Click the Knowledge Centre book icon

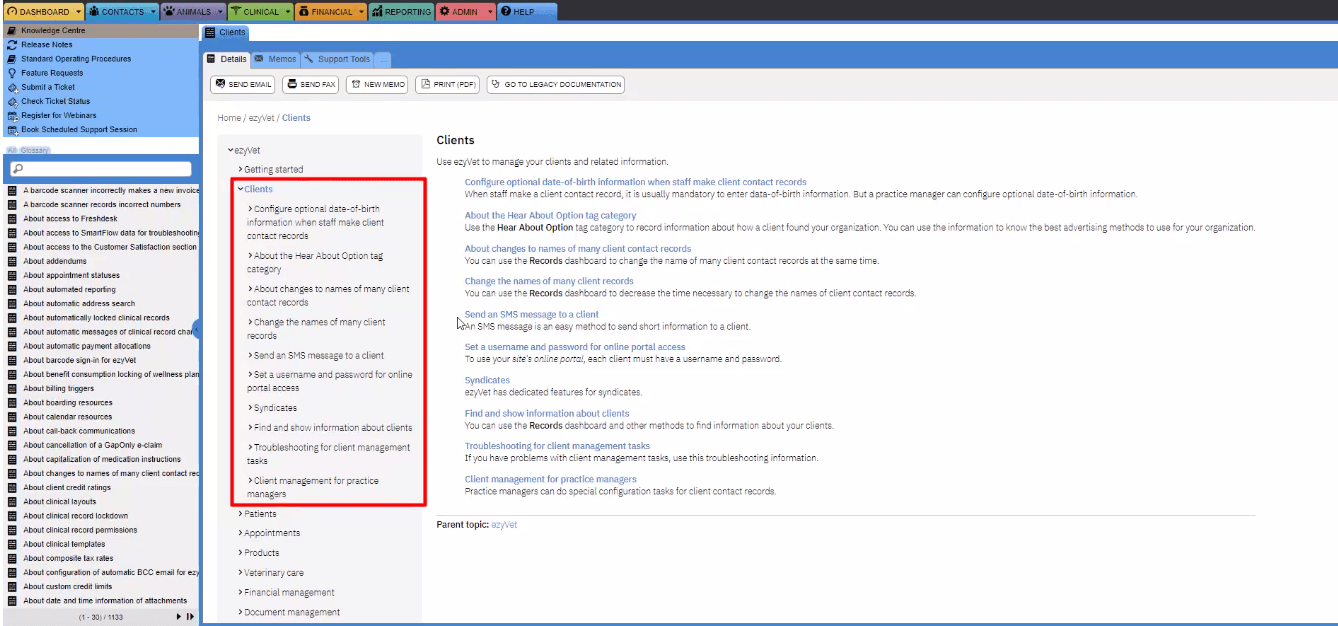tap(12, 31)
